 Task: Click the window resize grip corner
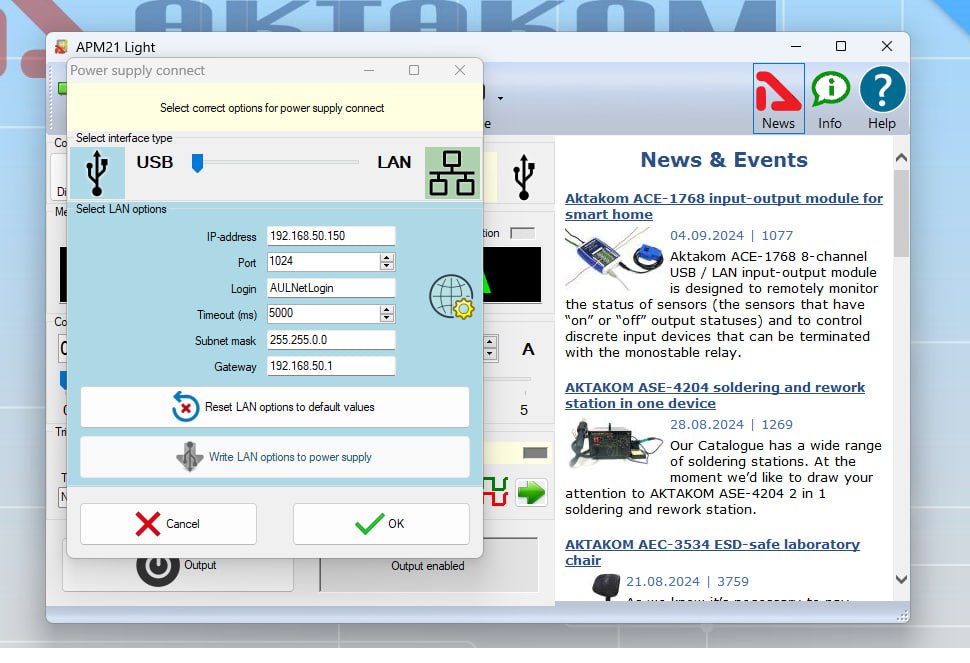pos(903,616)
